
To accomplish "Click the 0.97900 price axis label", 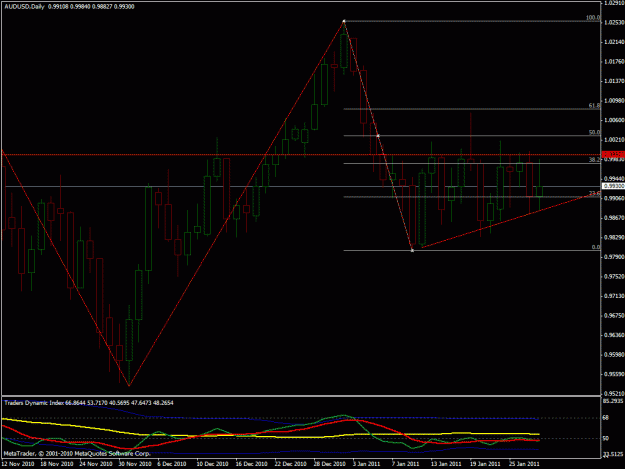I will coord(614,257).
